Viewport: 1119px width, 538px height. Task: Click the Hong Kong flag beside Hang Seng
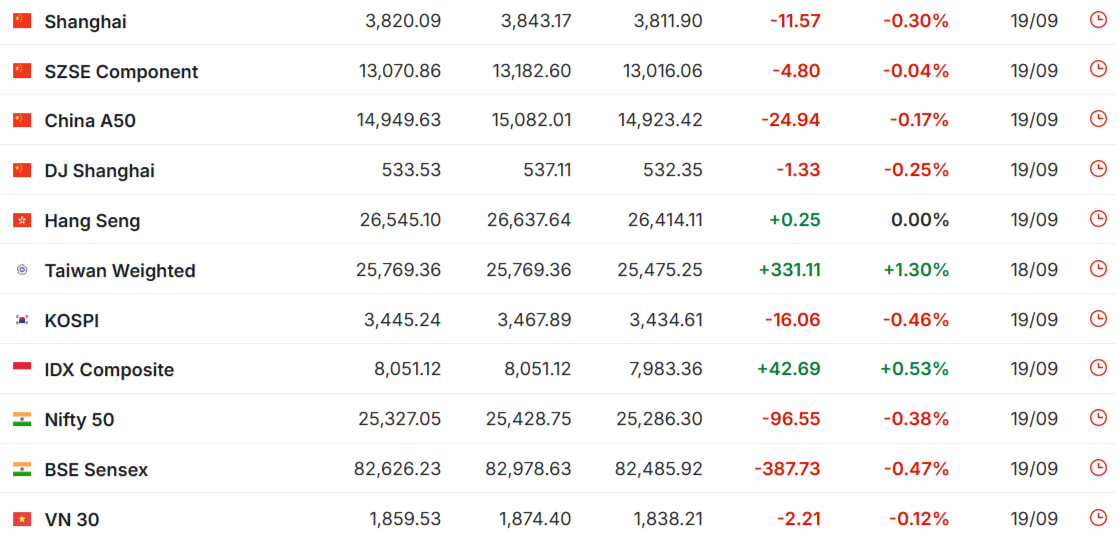pyautogui.click(x=22, y=220)
